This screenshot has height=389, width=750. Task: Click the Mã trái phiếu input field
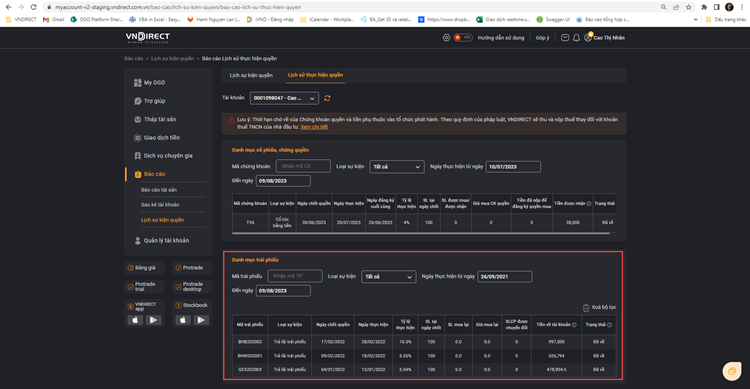pos(295,276)
